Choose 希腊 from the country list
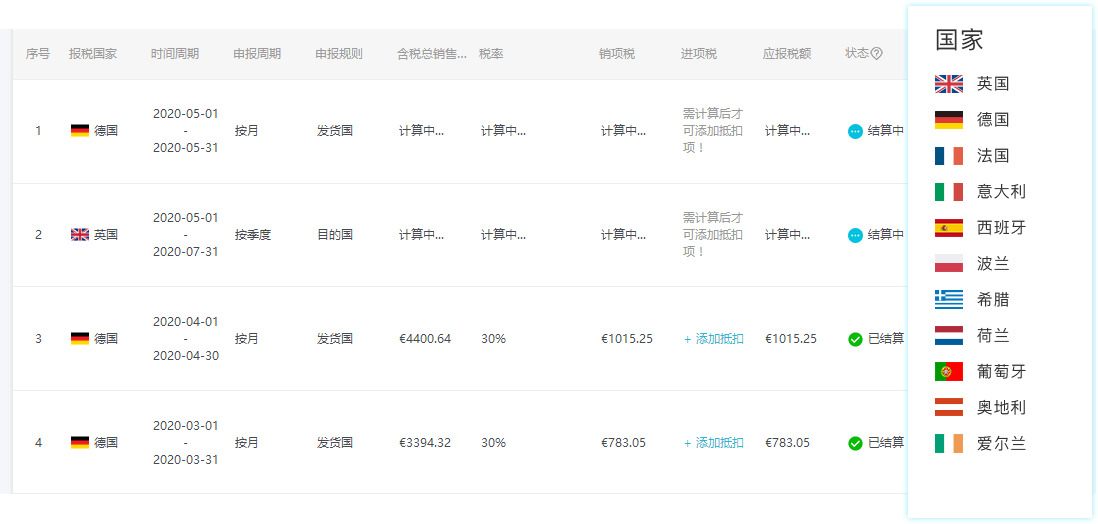This screenshot has width=1098, height=524. click(x=993, y=299)
